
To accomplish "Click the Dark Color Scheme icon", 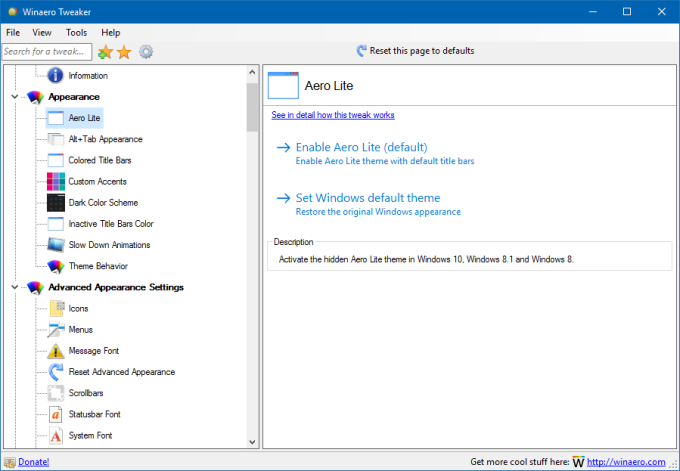I will 56,202.
